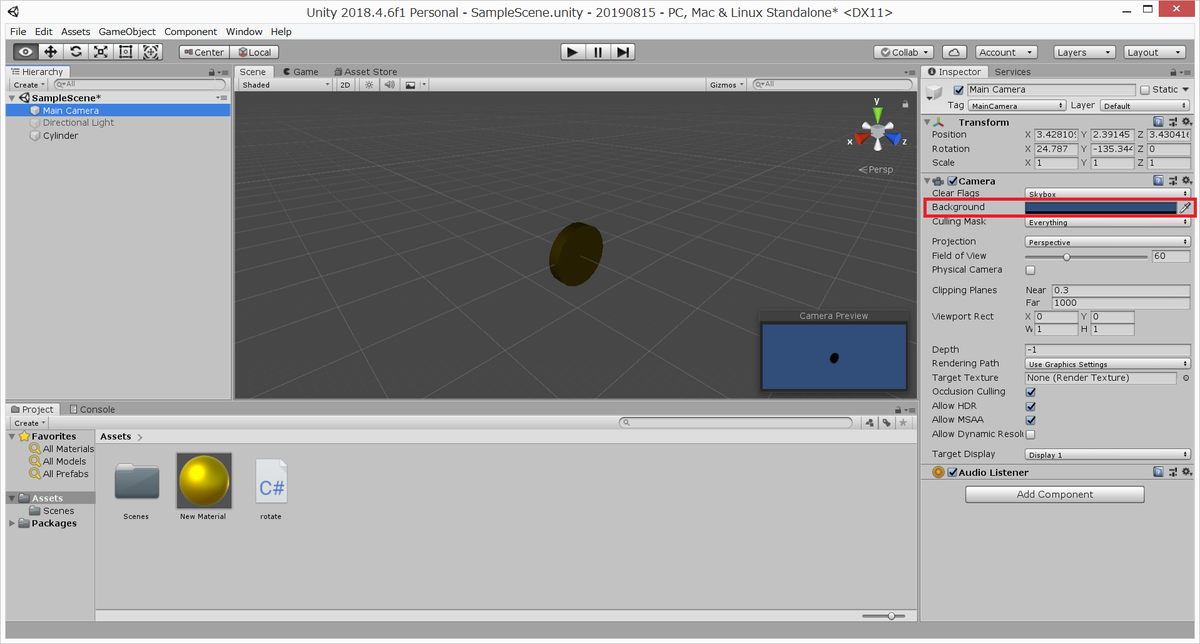Click the Step frame button
The height and width of the screenshot is (644, 1200).
(623, 52)
